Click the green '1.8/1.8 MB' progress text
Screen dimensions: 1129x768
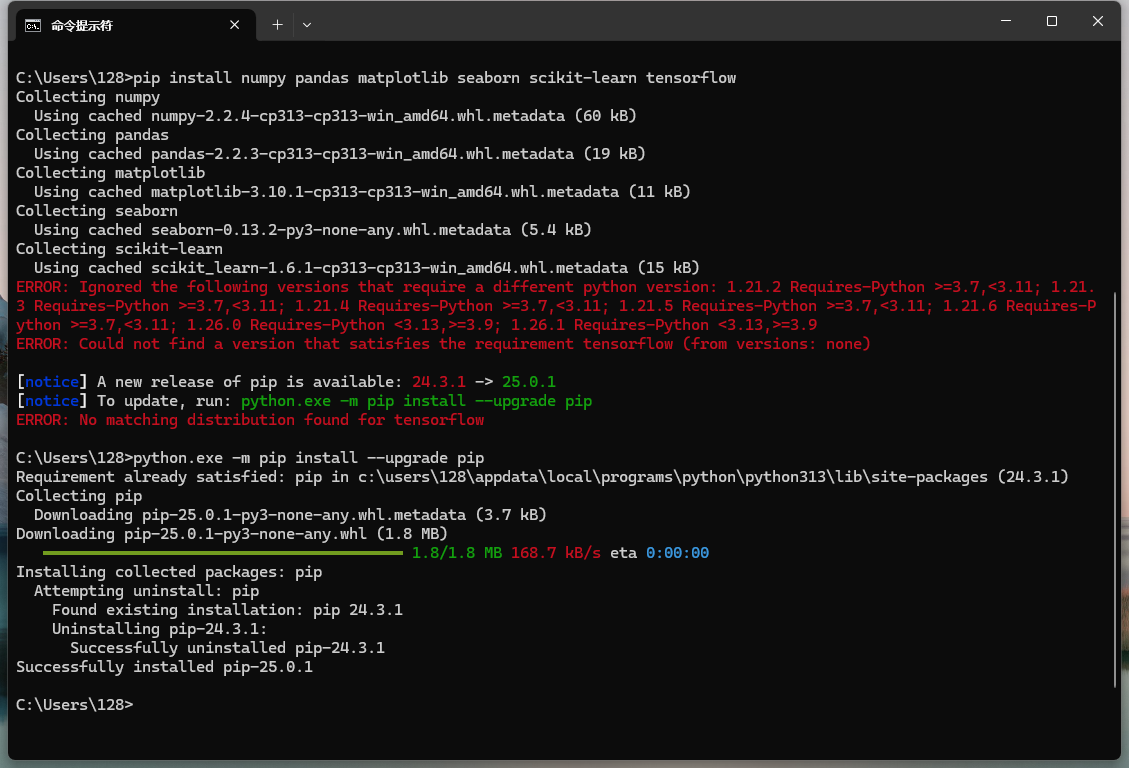tap(456, 553)
